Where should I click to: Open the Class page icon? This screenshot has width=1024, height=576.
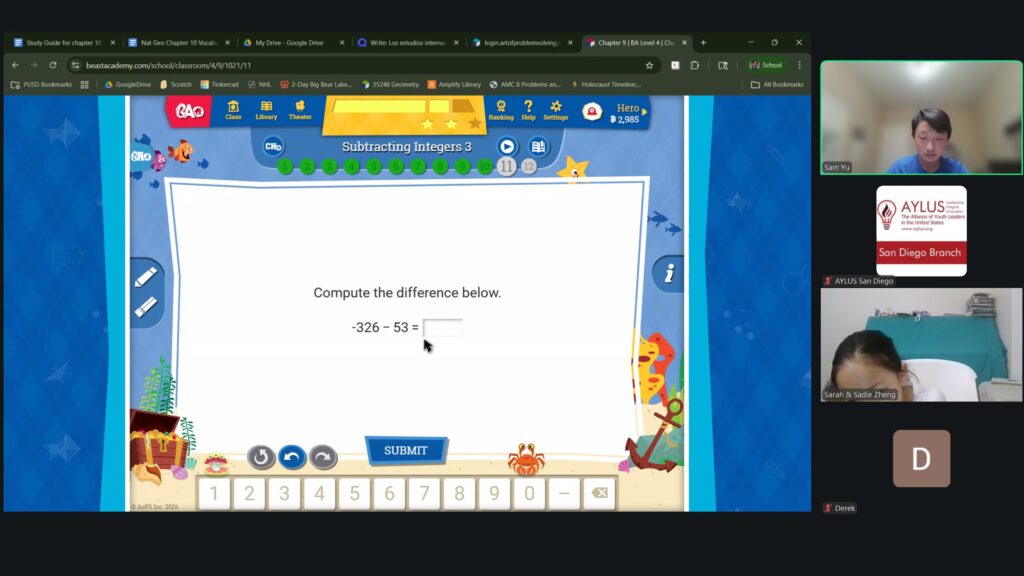(233, 110)
